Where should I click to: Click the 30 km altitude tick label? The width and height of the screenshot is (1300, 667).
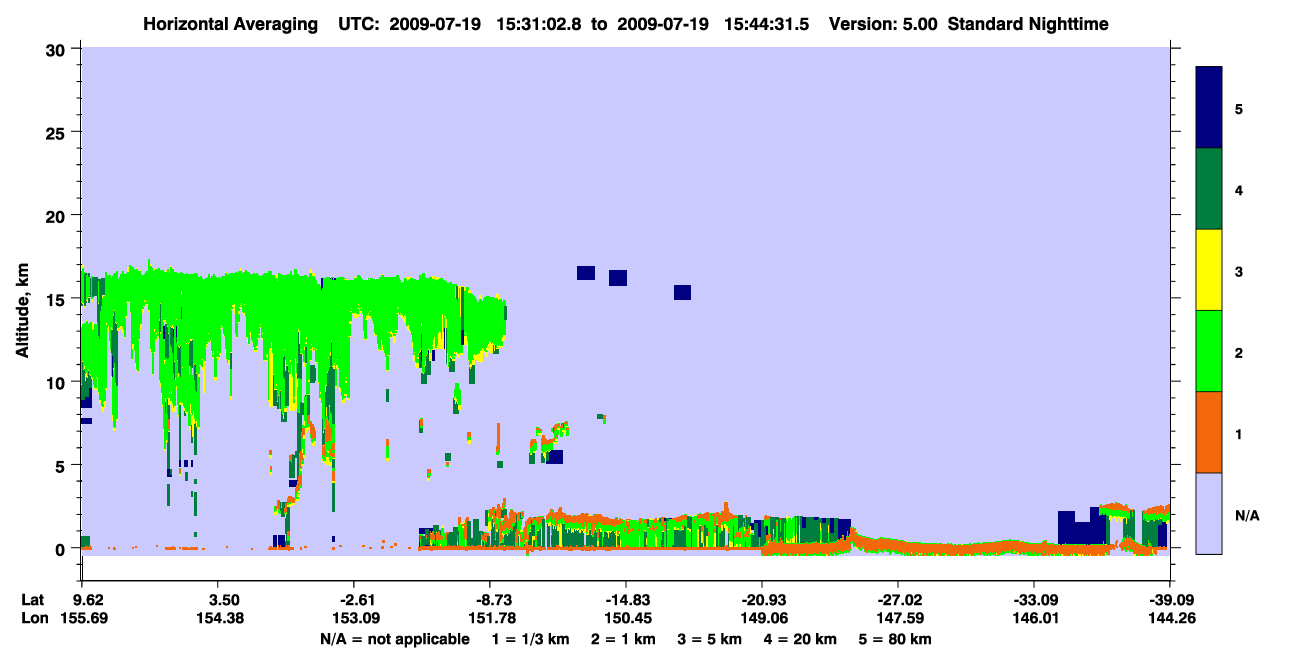point(58,50)
